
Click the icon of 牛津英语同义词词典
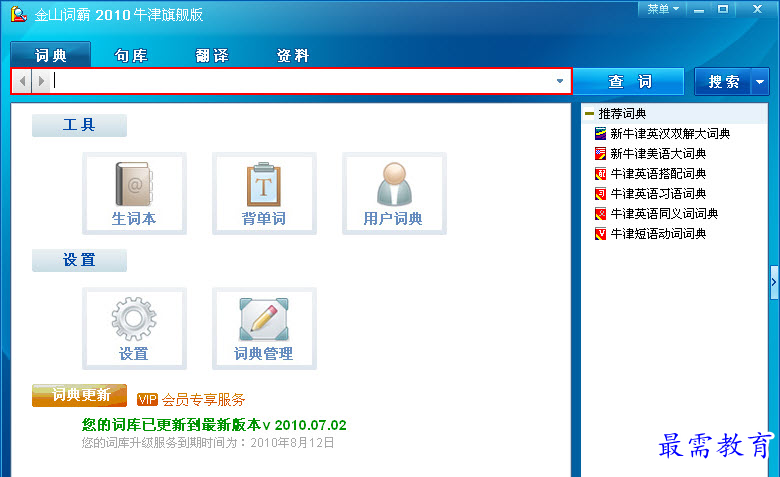click(600, 214)
